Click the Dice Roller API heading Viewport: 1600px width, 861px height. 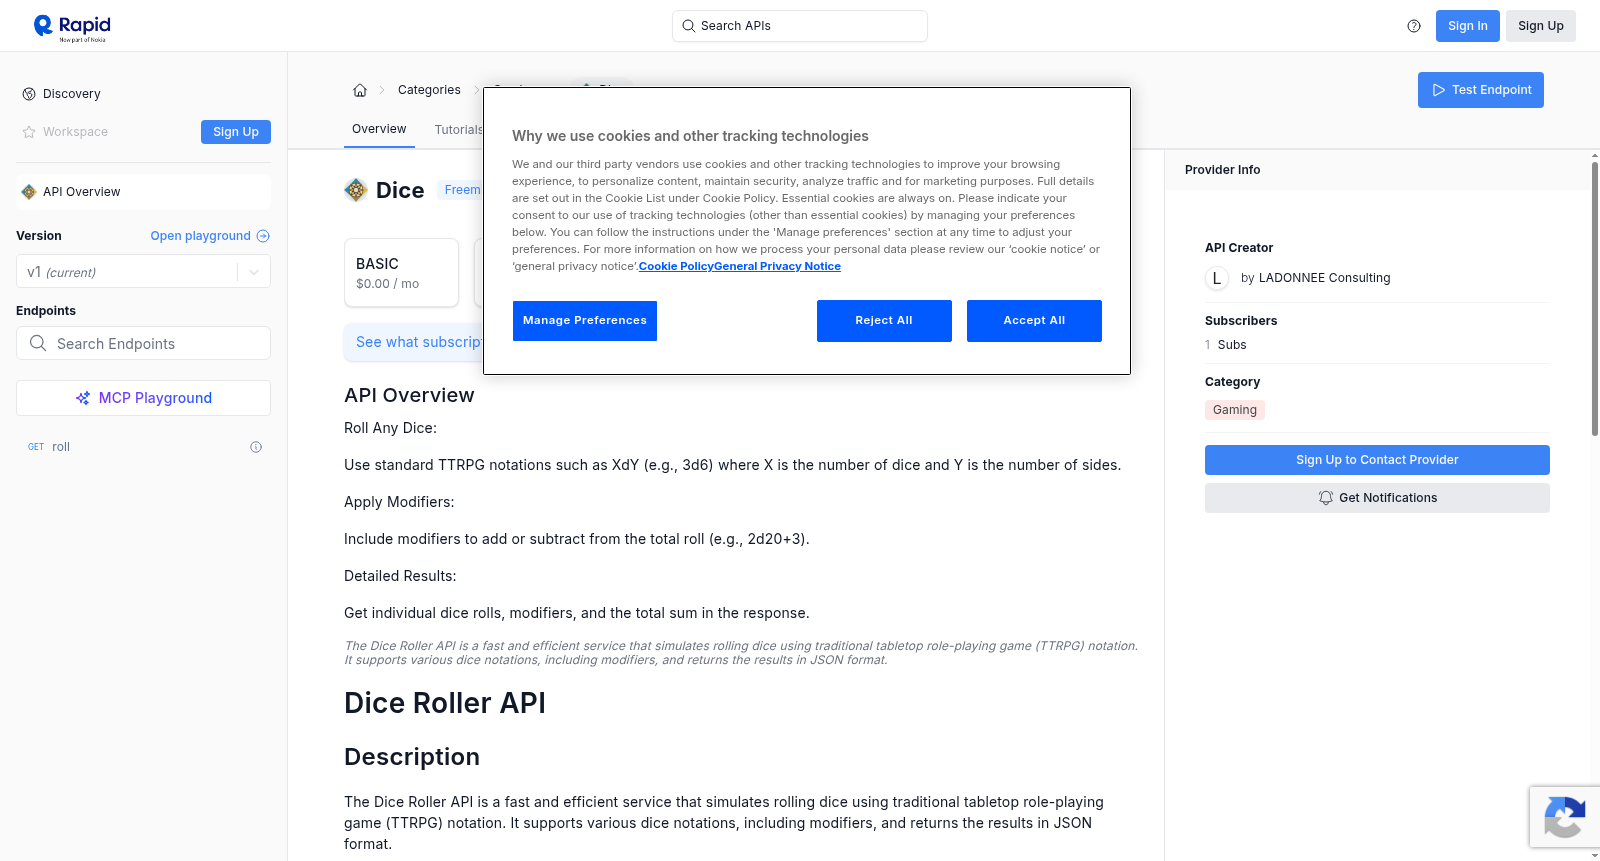[x=445, y=703]
